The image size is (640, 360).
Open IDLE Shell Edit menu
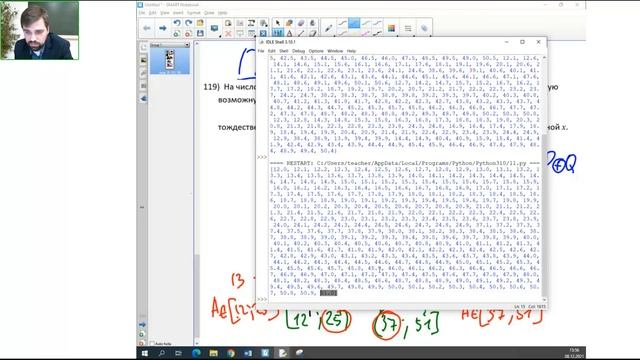[271, 51]
